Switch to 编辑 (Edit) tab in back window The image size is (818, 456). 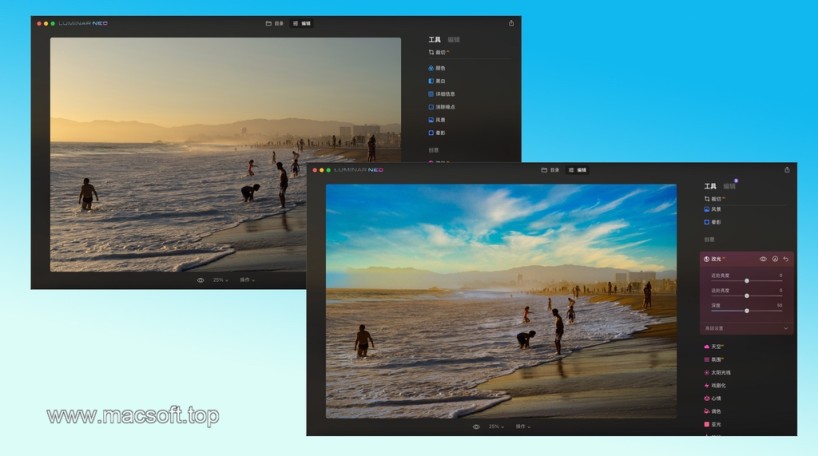pyautogui.click(x=301, y=22)
